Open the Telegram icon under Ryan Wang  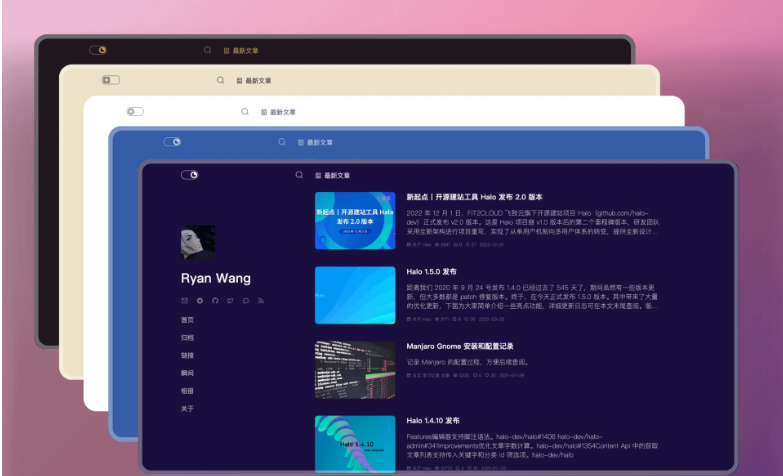(200, 301)
